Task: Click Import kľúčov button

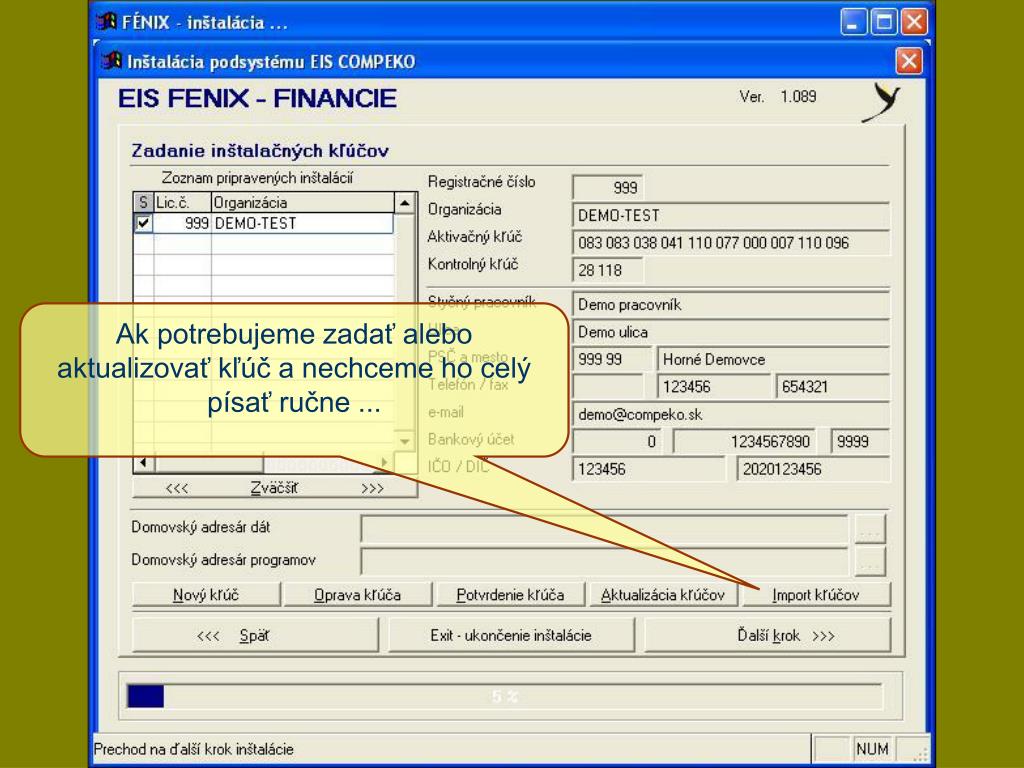Action: [816, 595]
